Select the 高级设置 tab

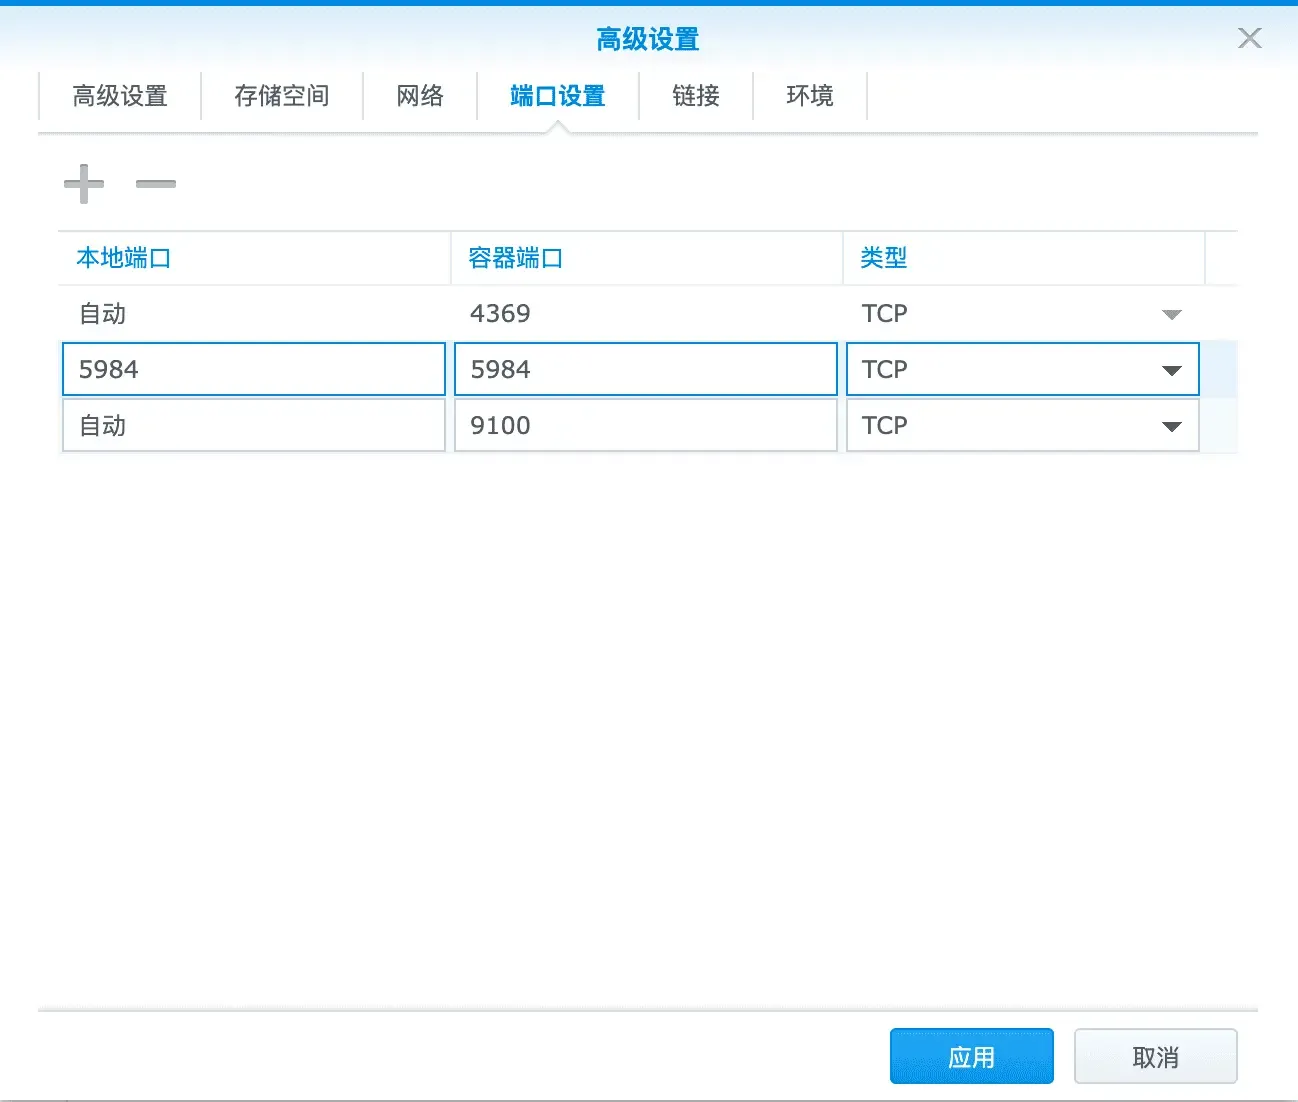(x=119, y=96)
